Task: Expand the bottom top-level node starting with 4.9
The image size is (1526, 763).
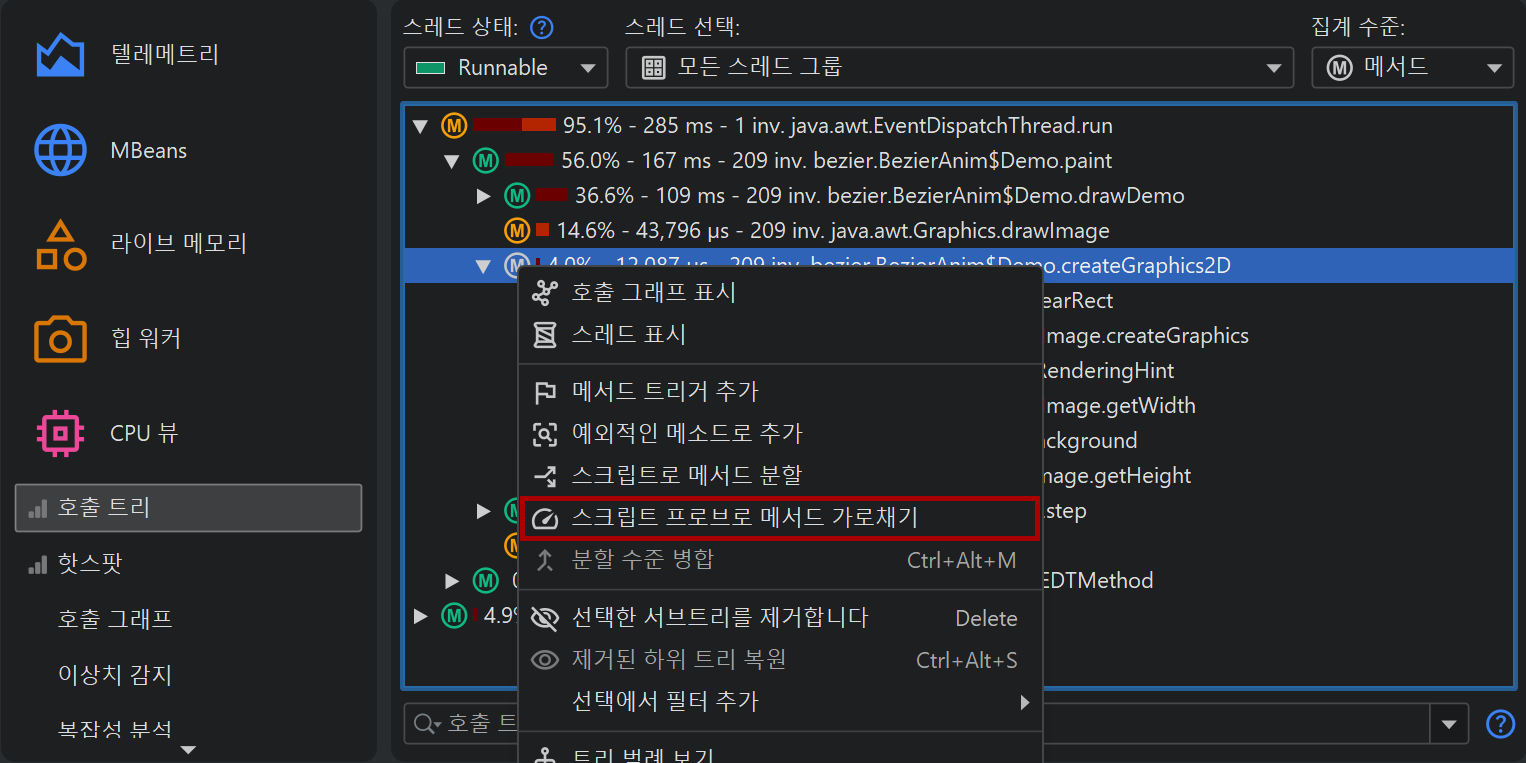Action: click(x=421, y=616)
